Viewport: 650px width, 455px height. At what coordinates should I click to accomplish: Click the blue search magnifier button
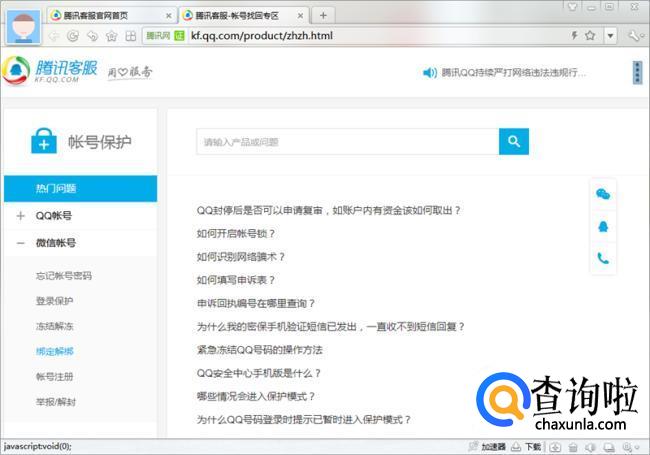pyautogui.click(x=514, y=142)
